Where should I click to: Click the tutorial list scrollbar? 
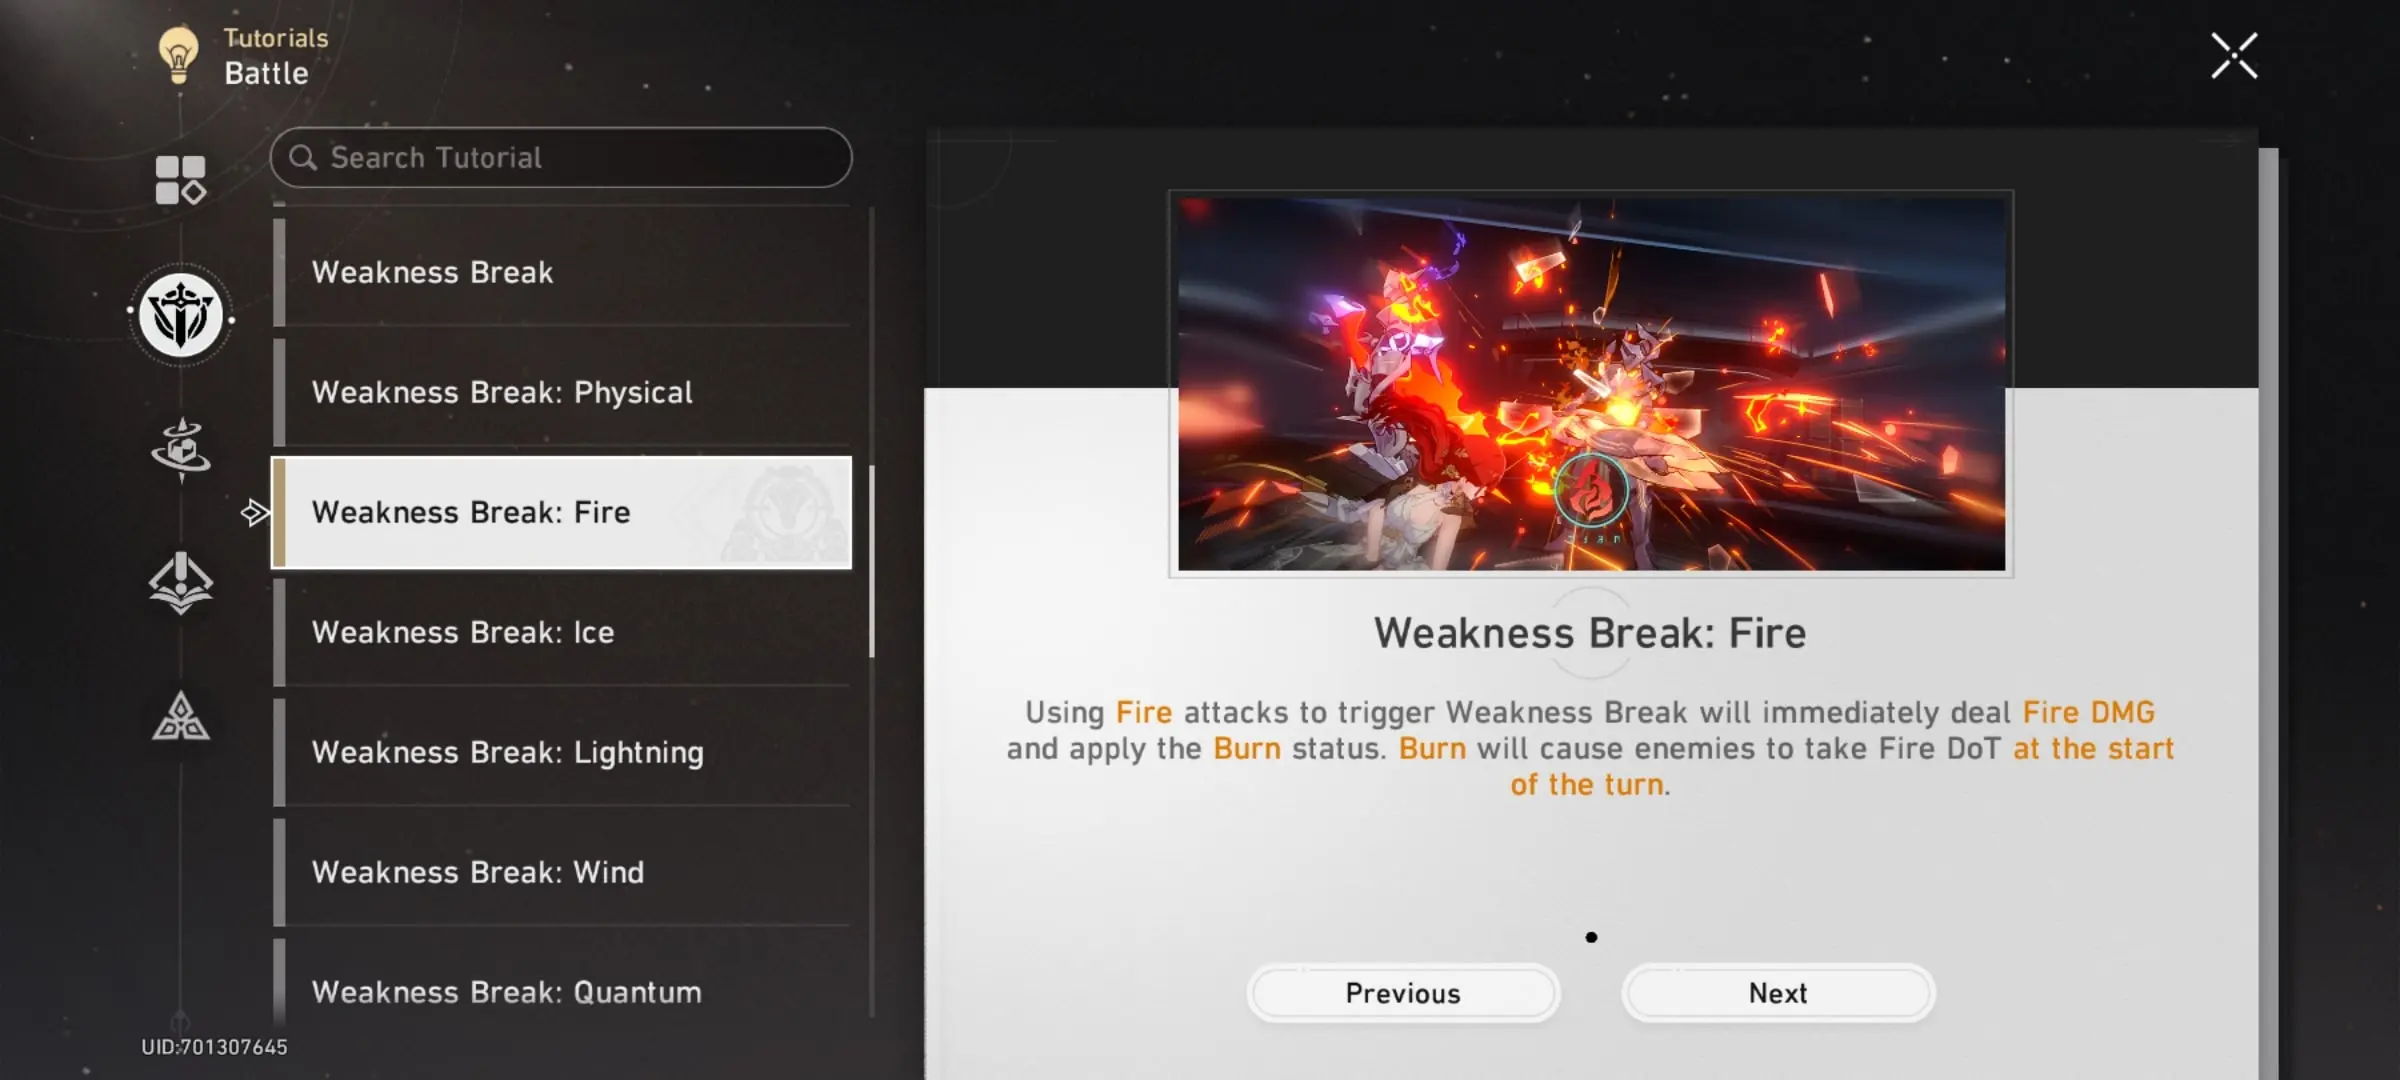[x=872, y=561]
